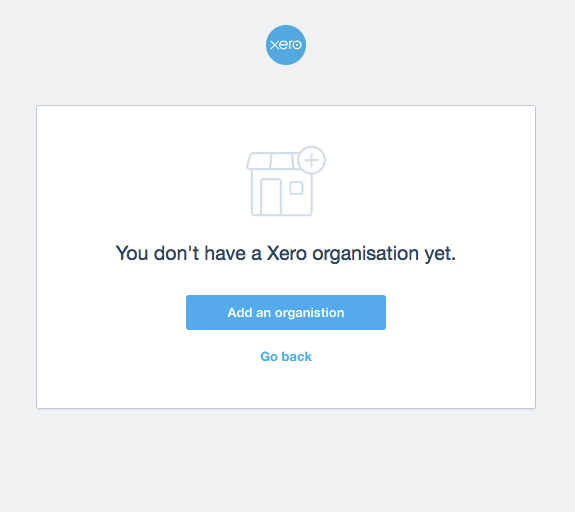Click the word "Xero" in the heading
The height and width of the screenshot is (512, 575).
pyautogui.click(x=286, y=253)
